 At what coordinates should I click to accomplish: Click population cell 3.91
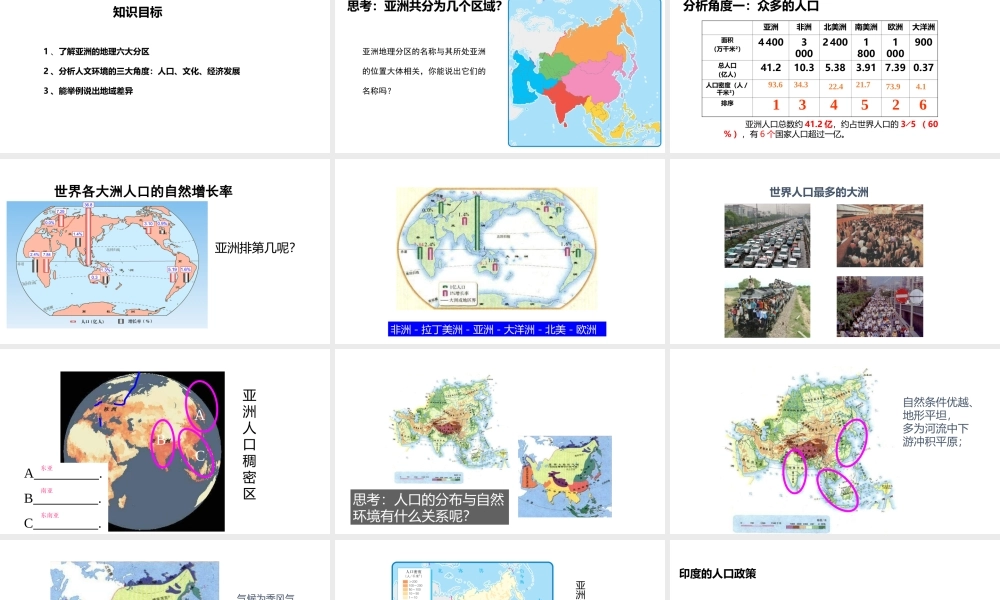(x=865, y=68)
